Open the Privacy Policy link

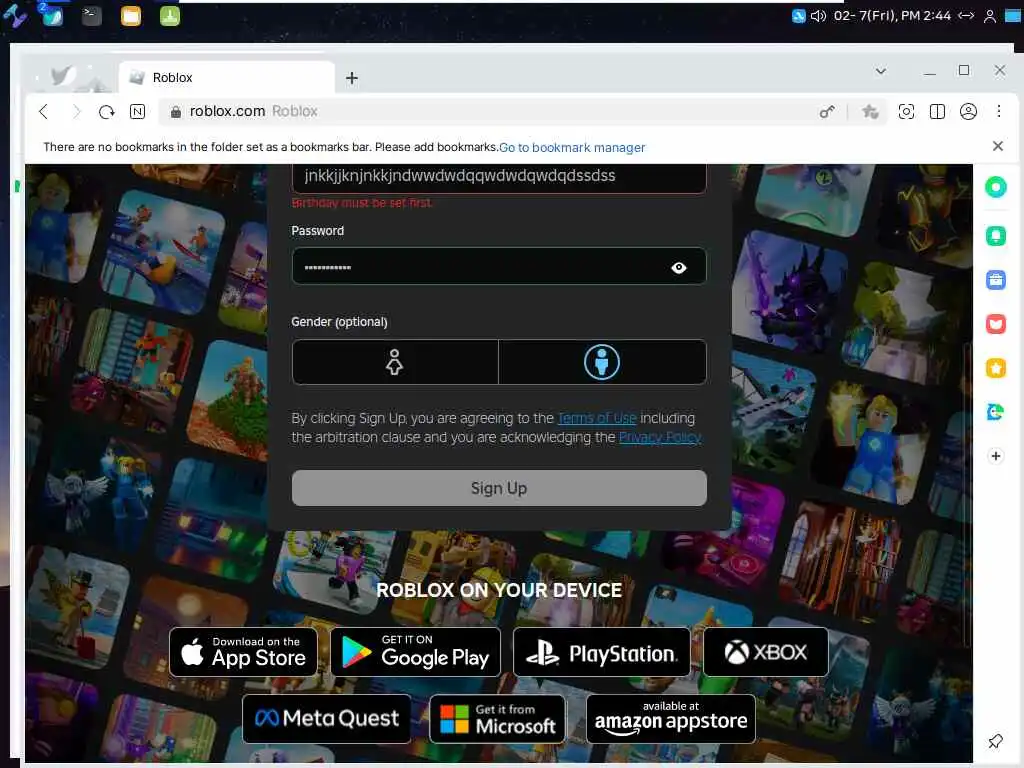click(660, 437)
